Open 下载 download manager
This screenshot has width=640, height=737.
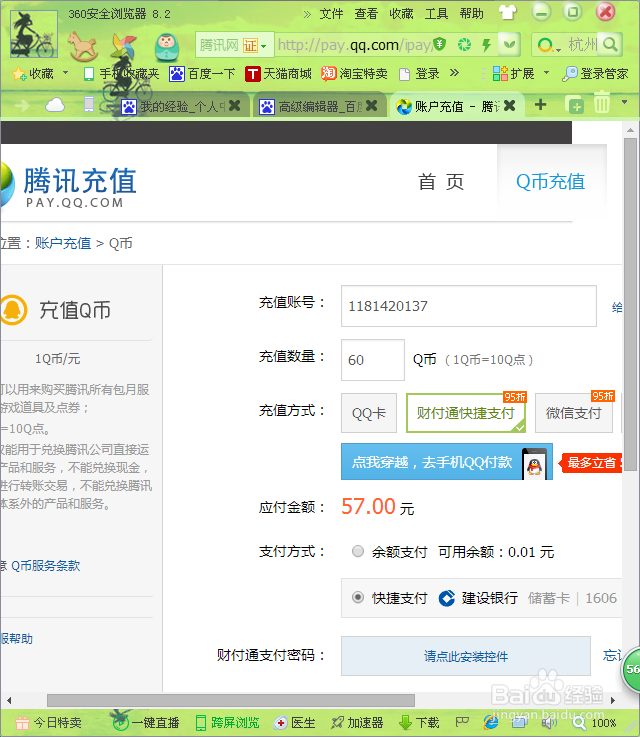click(x=419, y=722)
